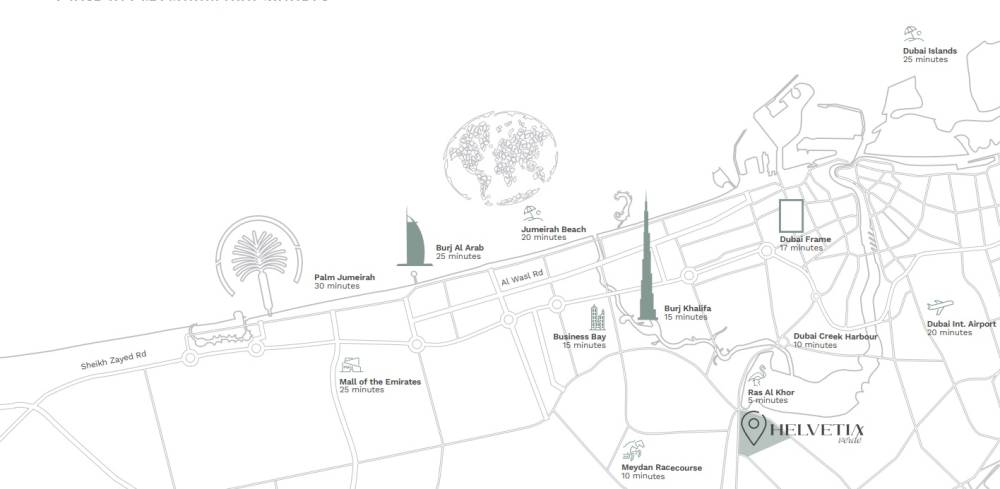Click the Meydan Racecourse horse icon
The width and height of the screenshot is (1000, 489).
click(632, 451)
